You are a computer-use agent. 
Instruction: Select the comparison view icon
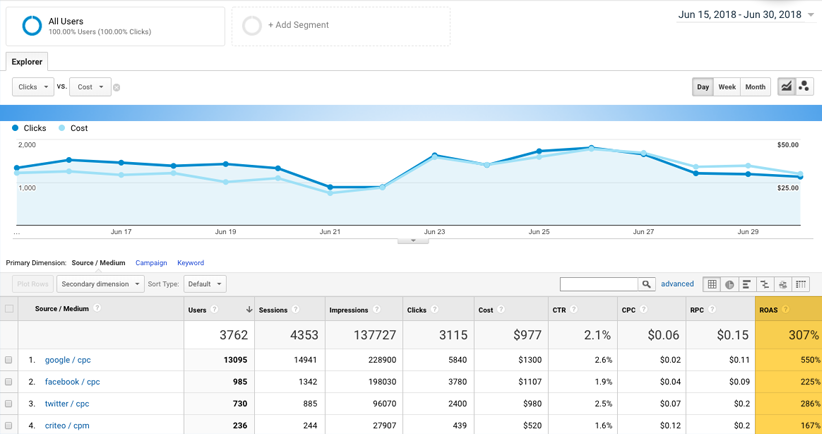765,284
